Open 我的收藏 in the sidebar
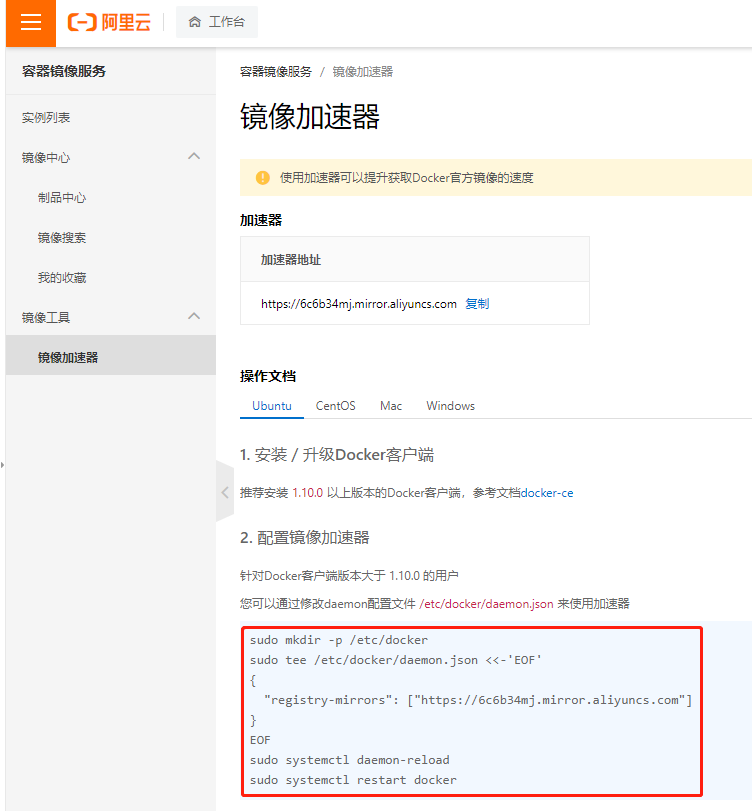The width and height of the screenshot is (752, 811). tap(62, 278)
